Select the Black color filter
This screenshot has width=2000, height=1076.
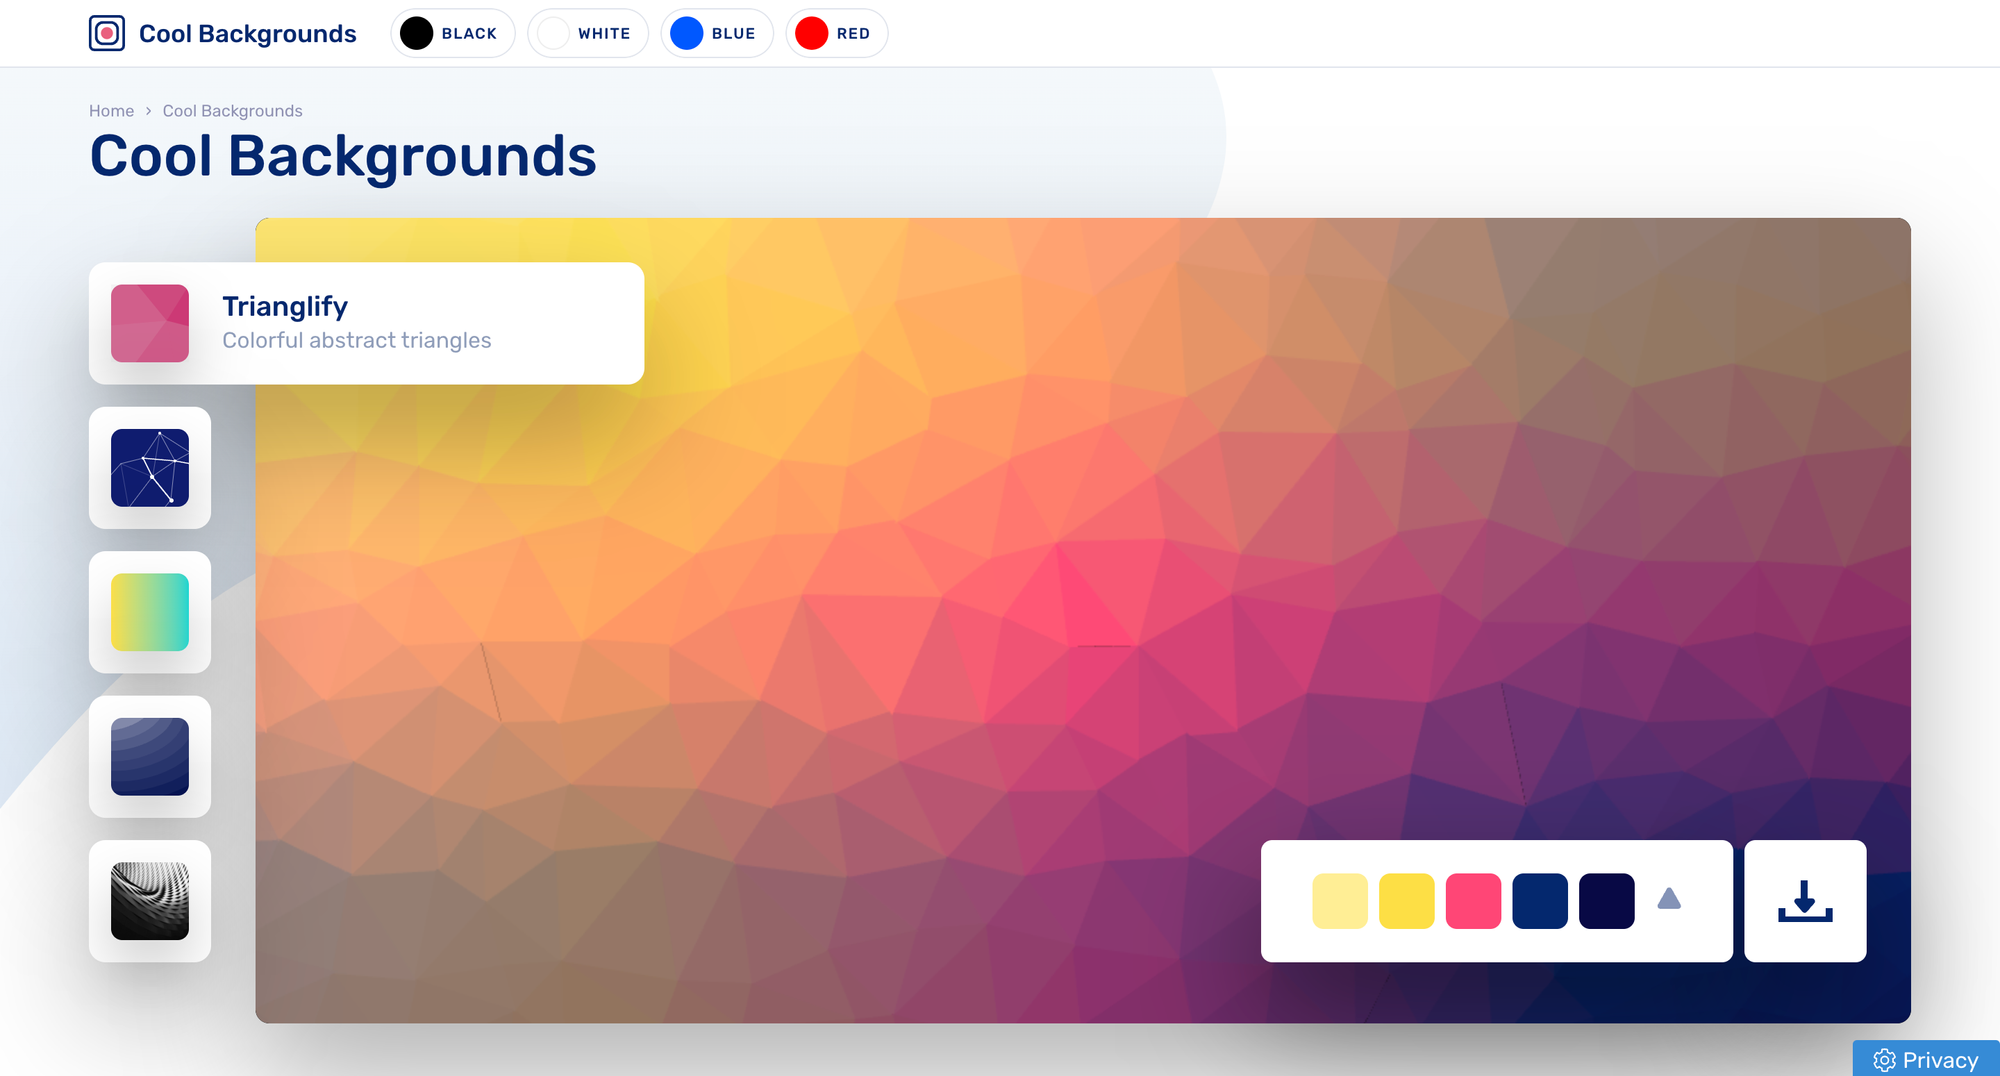pyautogui.click(x=453, y=33)
